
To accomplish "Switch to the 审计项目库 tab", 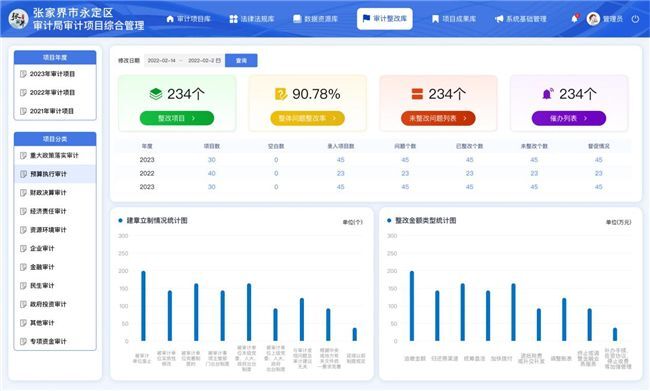I will (x=189, y=19).
